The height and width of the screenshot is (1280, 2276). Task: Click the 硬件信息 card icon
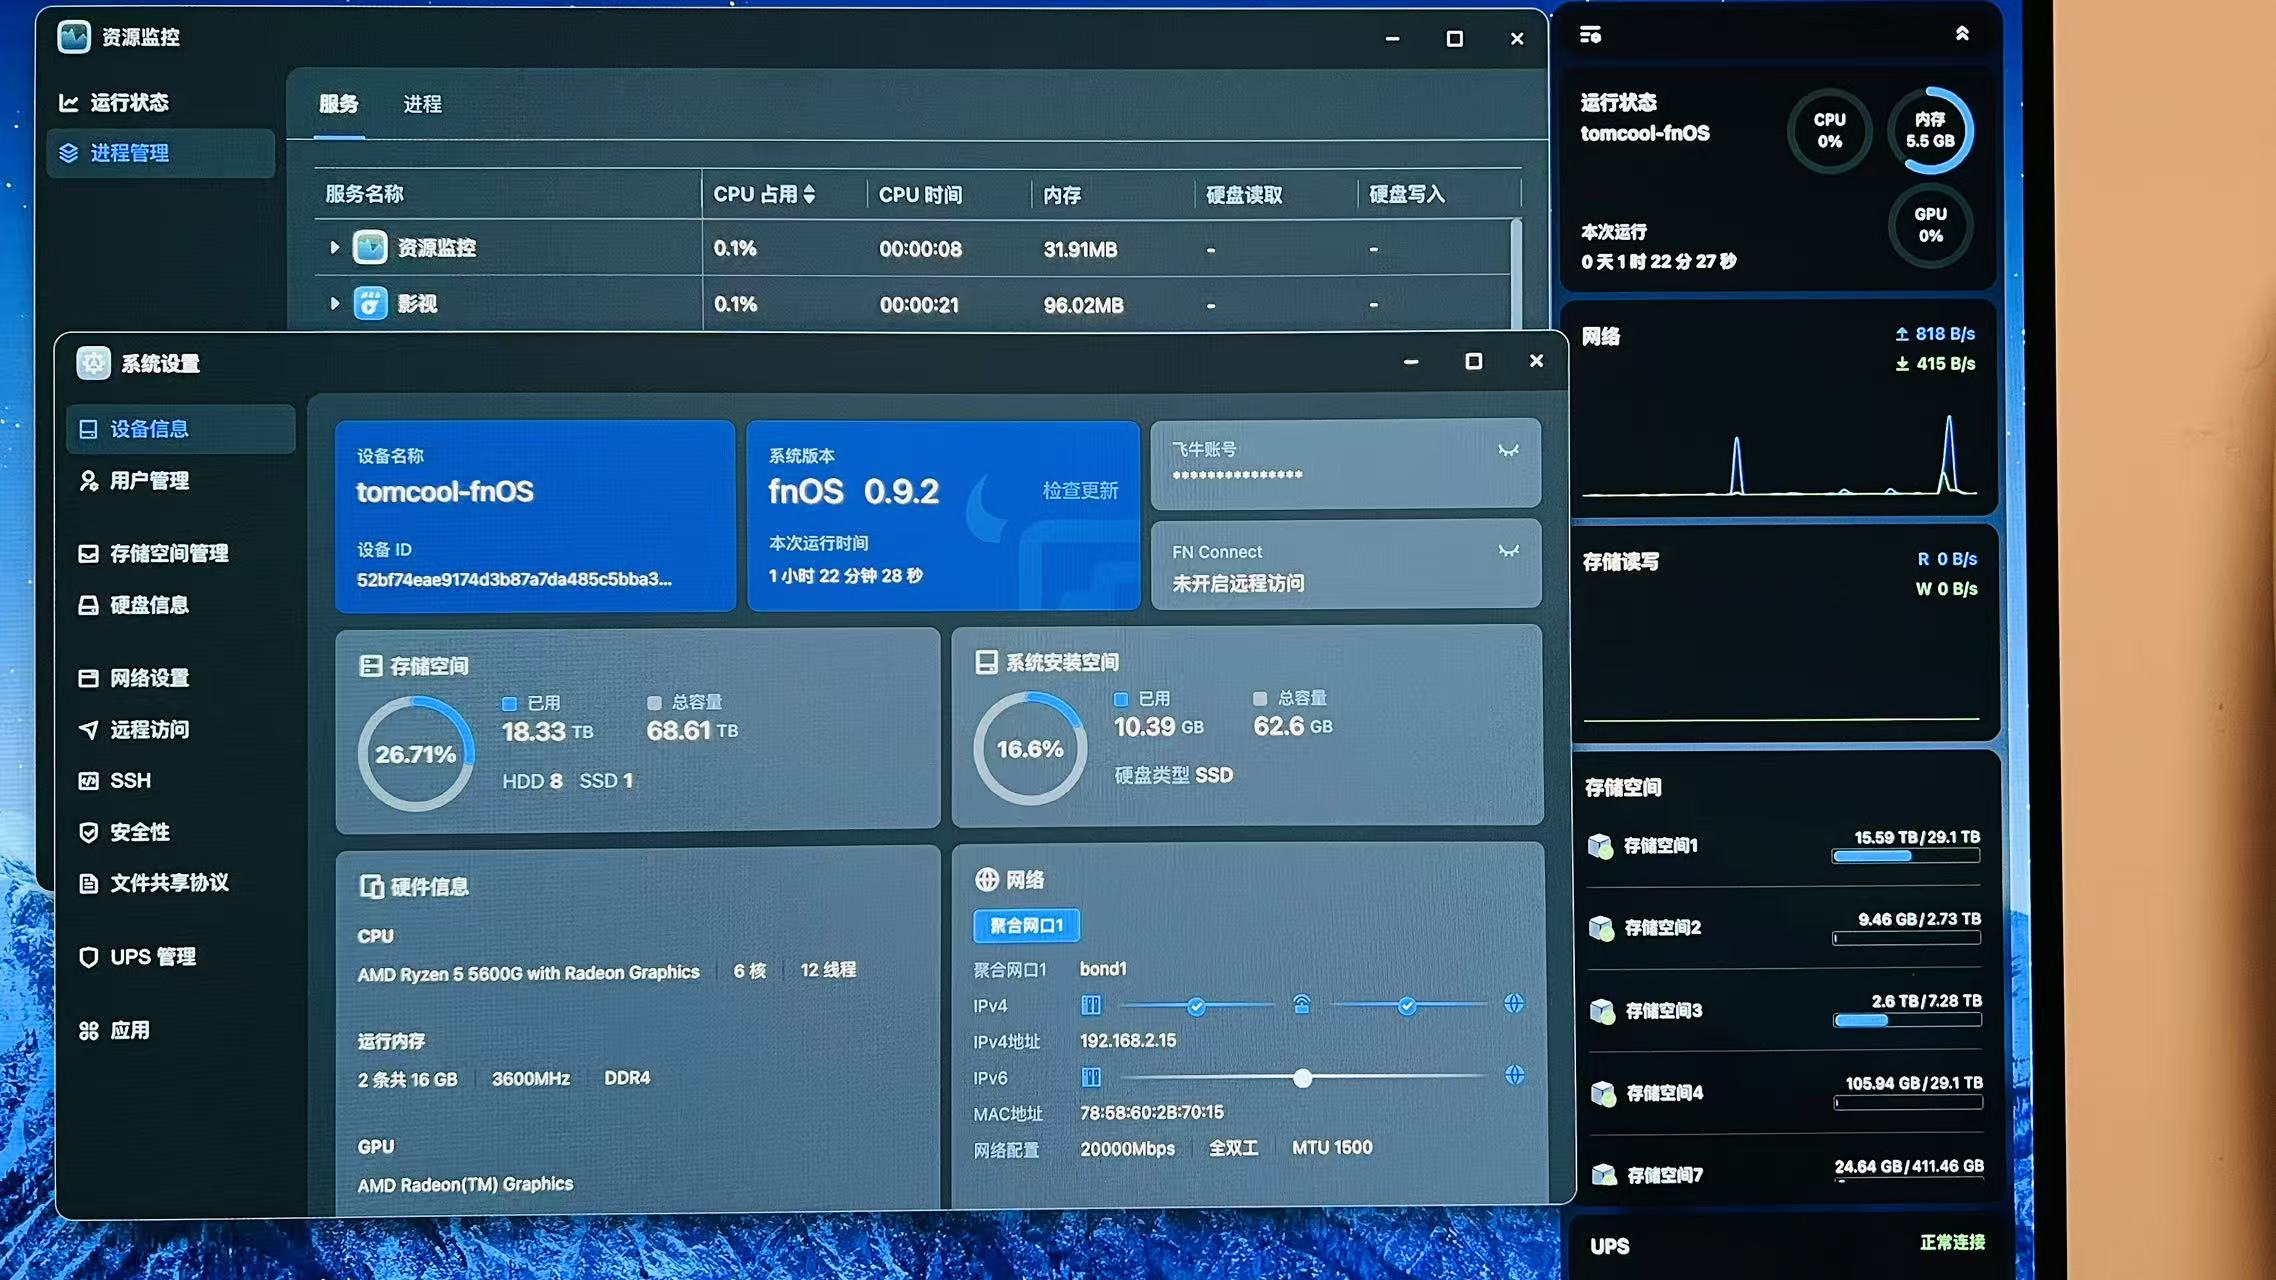pyautogui.click(x=371, y=886)
